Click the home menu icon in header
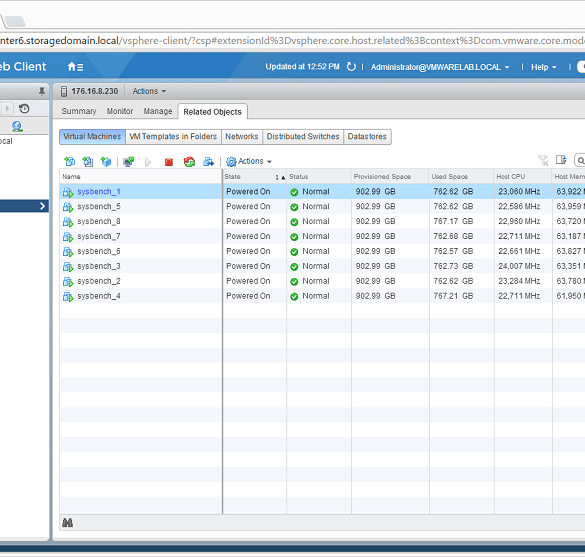585x557 pixels. 75,66
